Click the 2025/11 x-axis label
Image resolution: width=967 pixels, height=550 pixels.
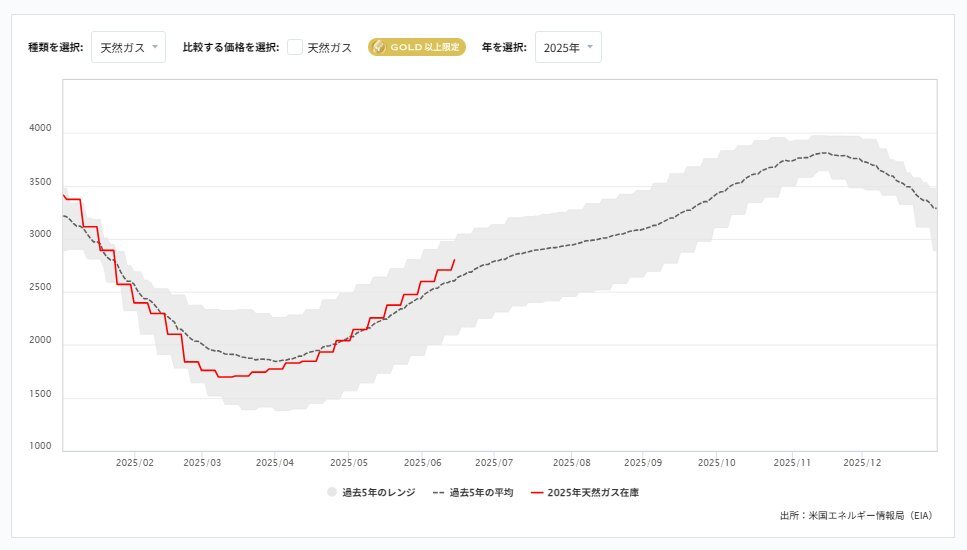pyautogui.click(x=792, y=462)
